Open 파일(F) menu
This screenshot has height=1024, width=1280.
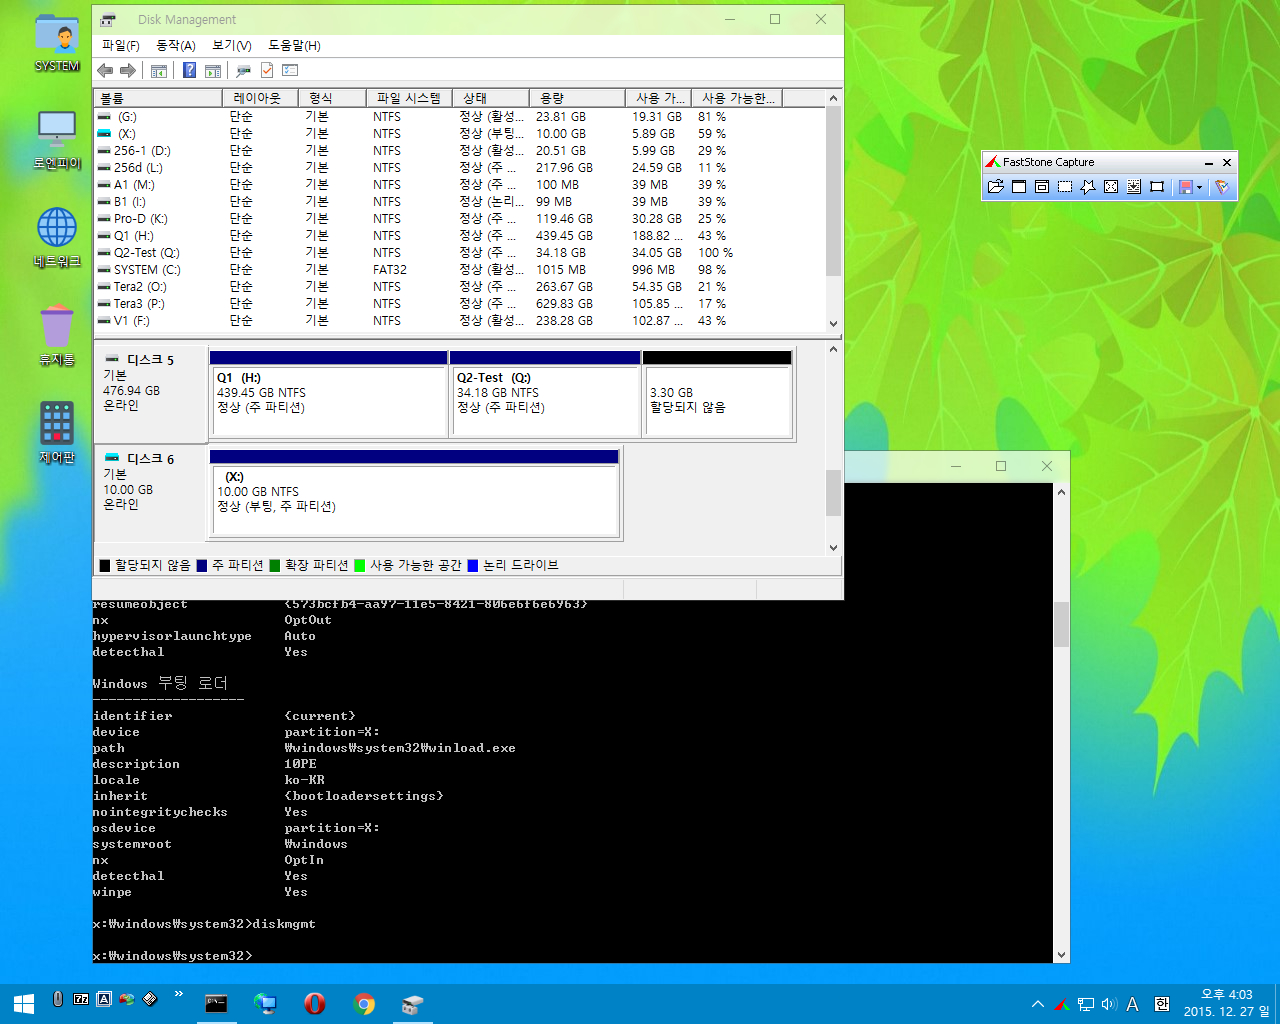click(121, 46)
